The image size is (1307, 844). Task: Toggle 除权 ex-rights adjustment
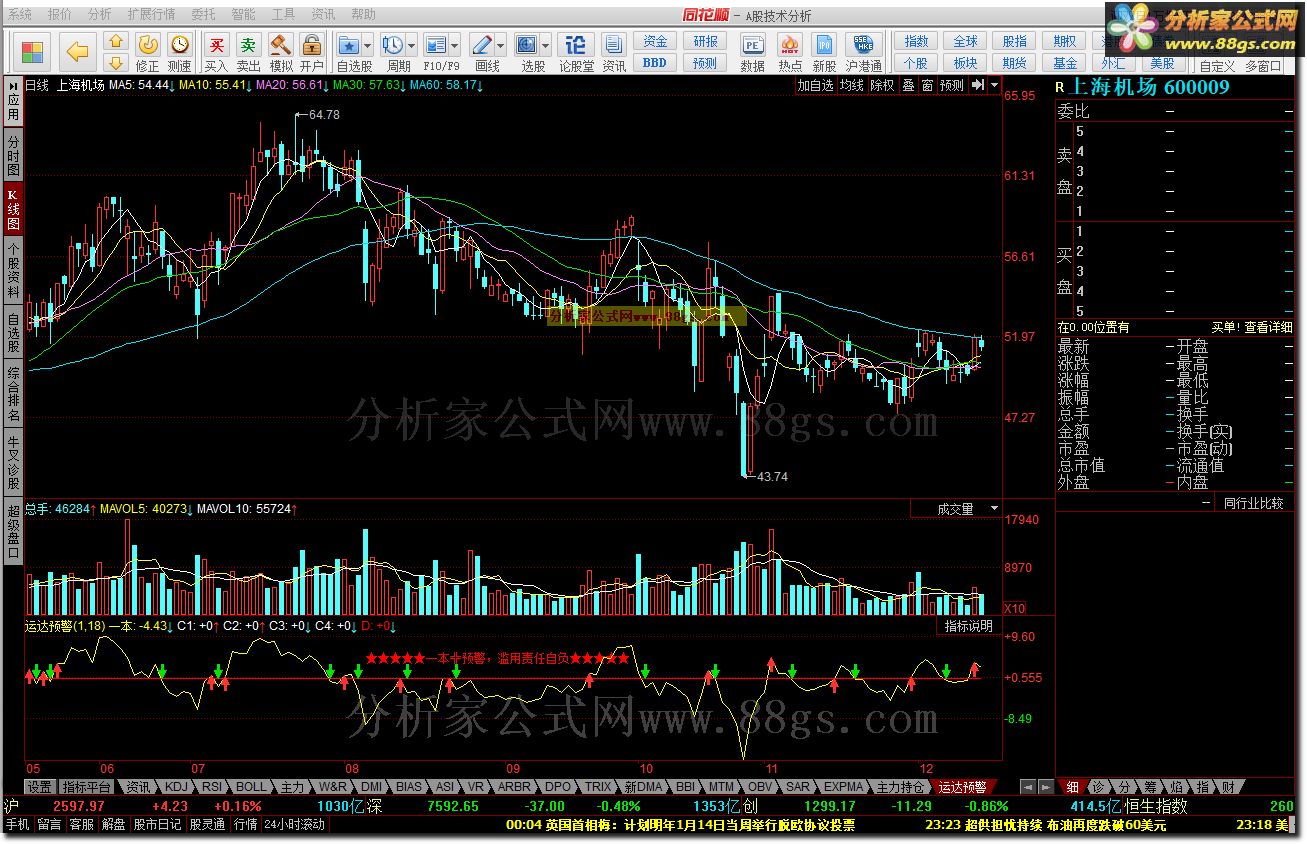tap(883, 86)
